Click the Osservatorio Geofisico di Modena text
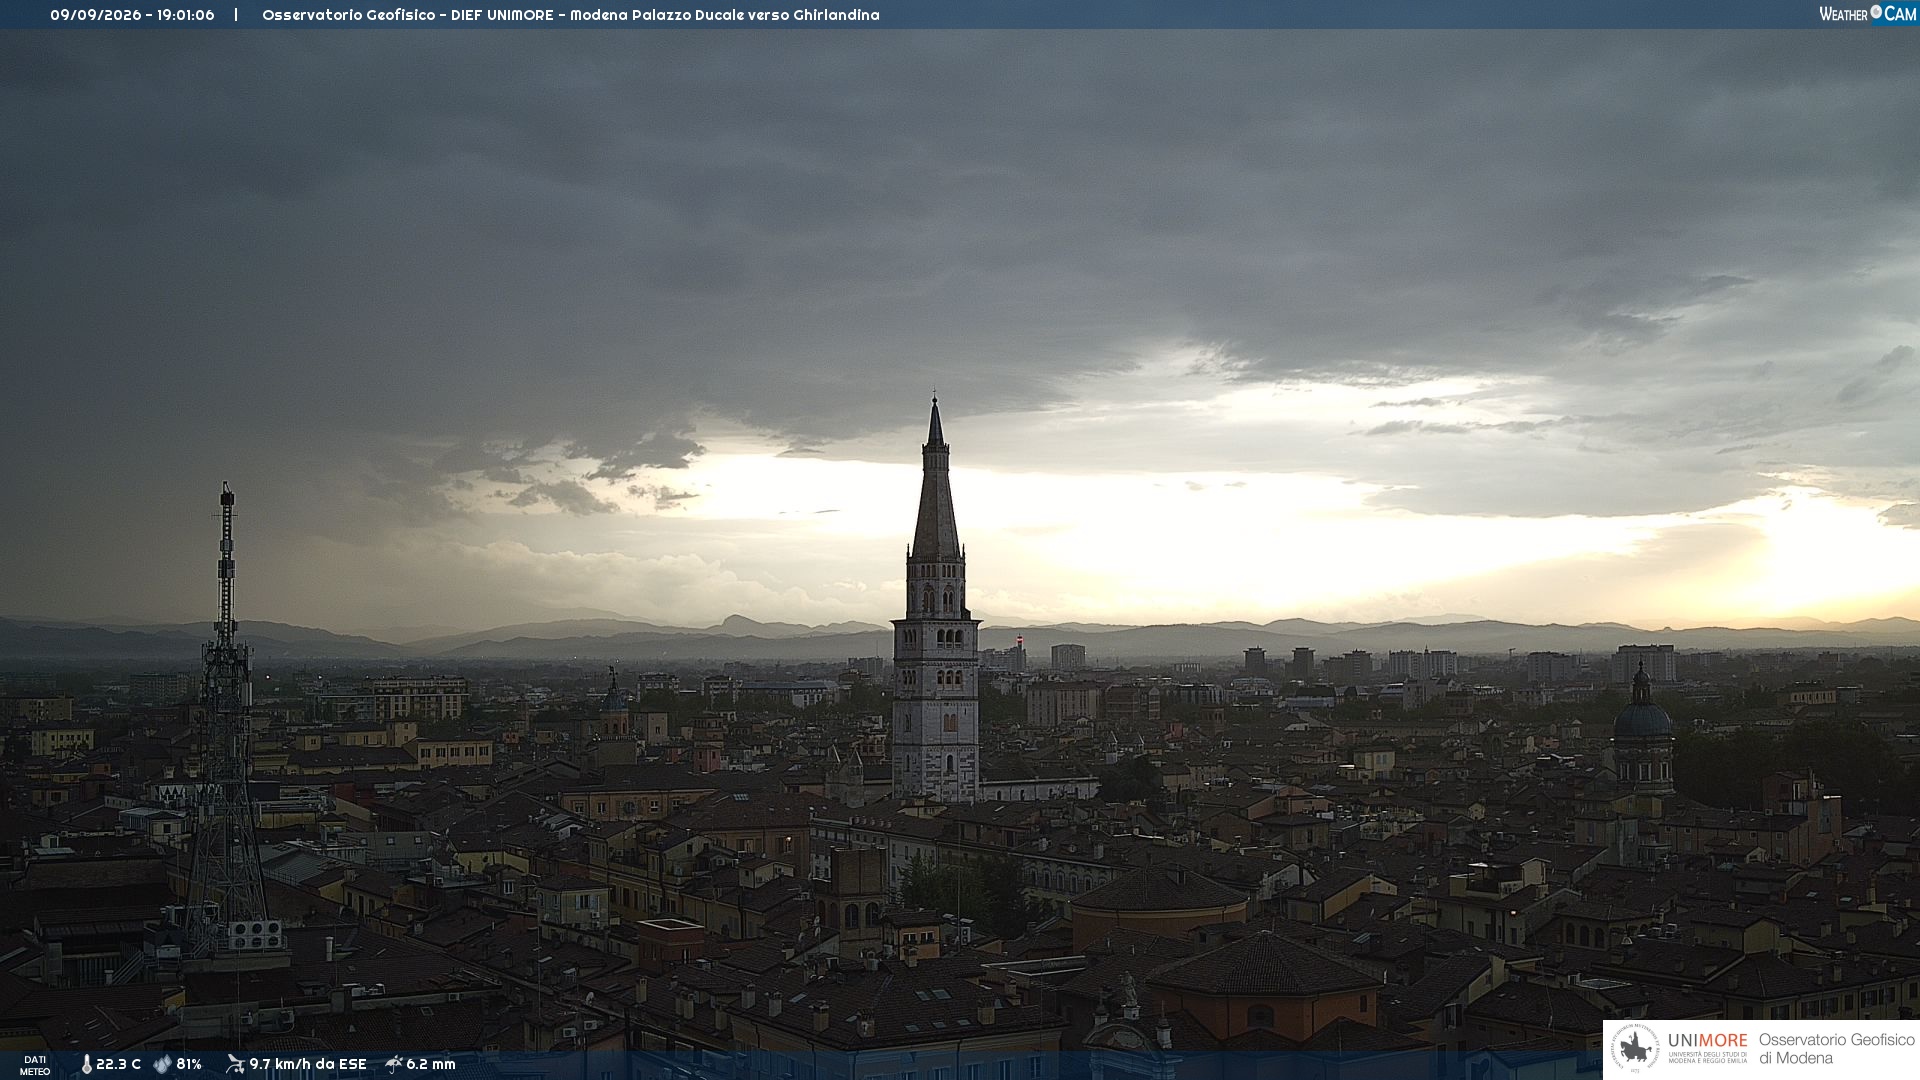The height and width of the screenshot is (1080, 1920). (1837, 1049)
